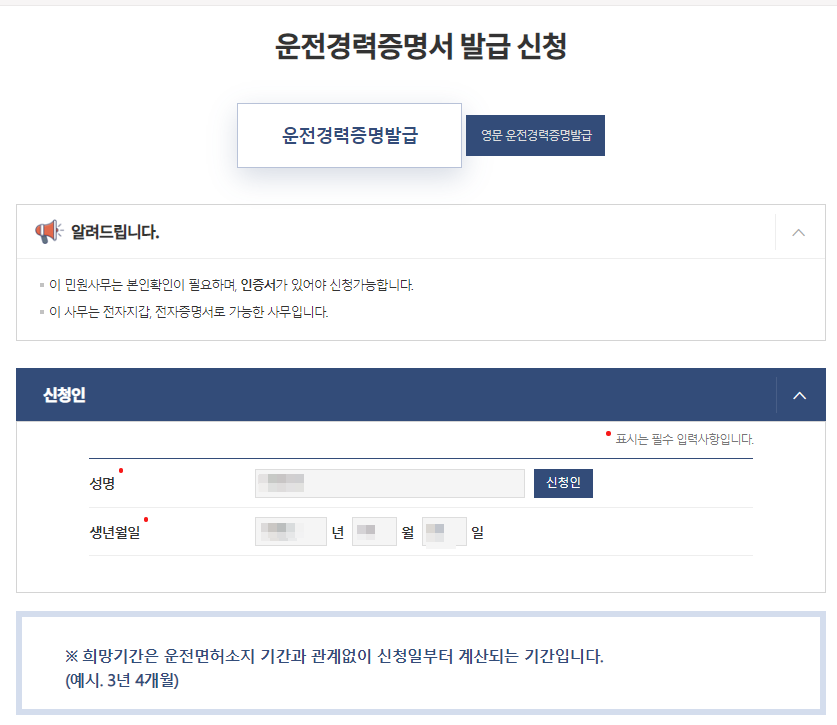Click the 월 month input box
The height and width of the screenshot is (725, 837).
click(374, 531)
